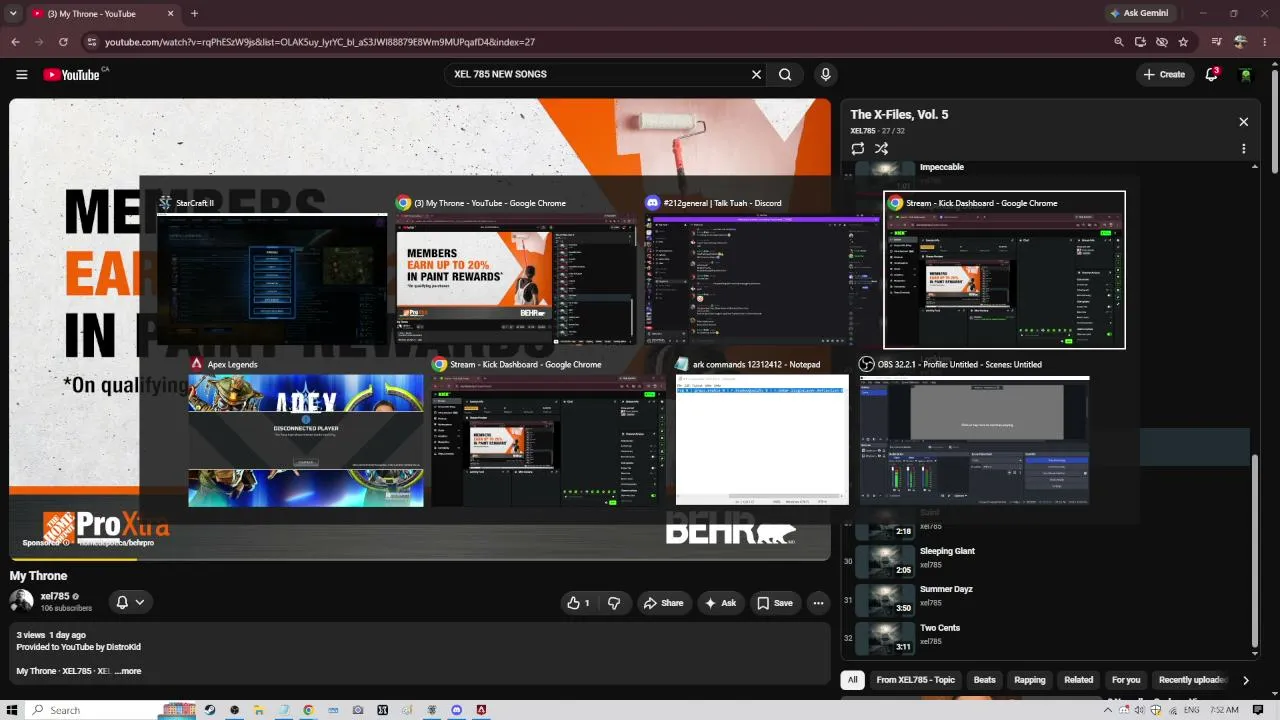
Task: Expand the description with ...more
Action: pyautogui.click(x=128, y=671)
